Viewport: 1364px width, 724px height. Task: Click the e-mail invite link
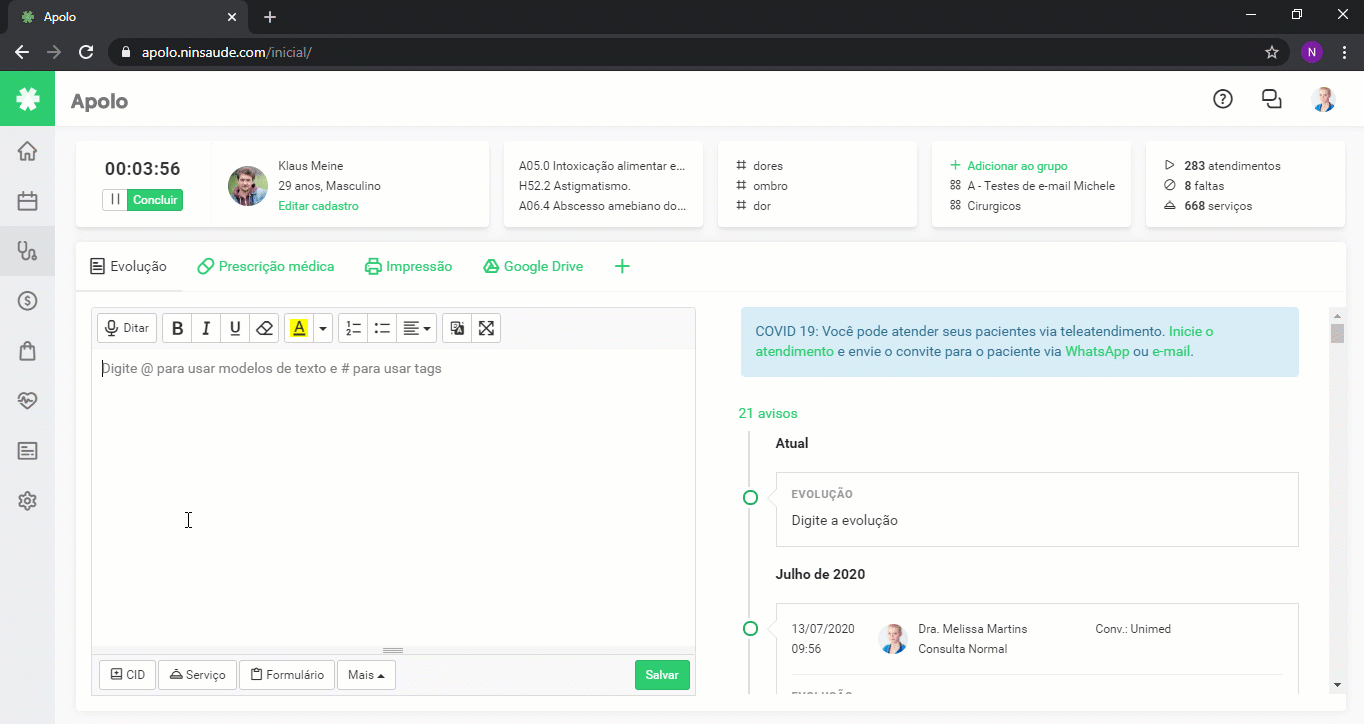(x=1171, y=351)
